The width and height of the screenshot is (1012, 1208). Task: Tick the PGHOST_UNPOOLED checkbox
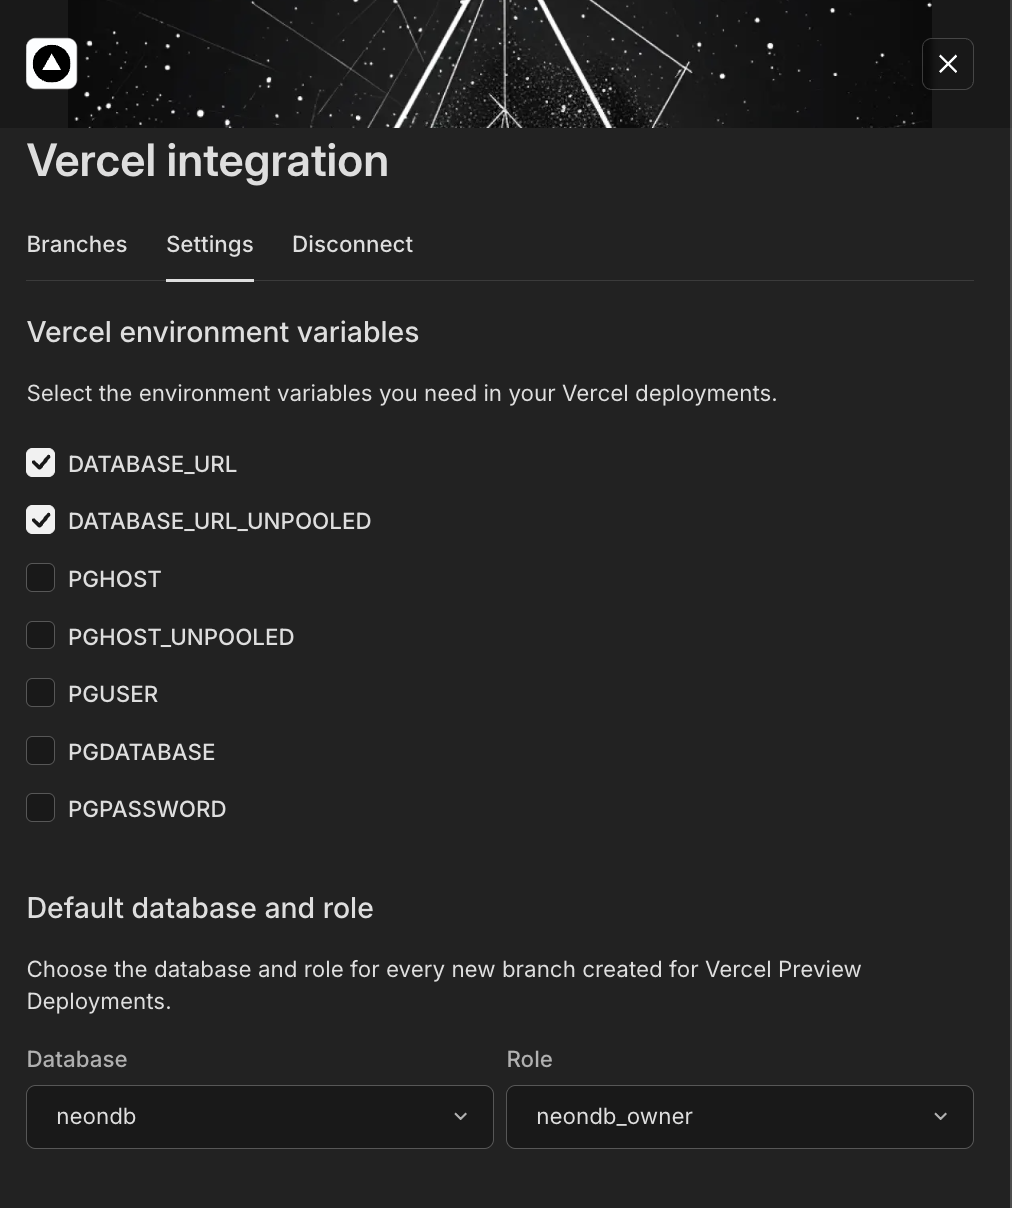click(41, 636)
